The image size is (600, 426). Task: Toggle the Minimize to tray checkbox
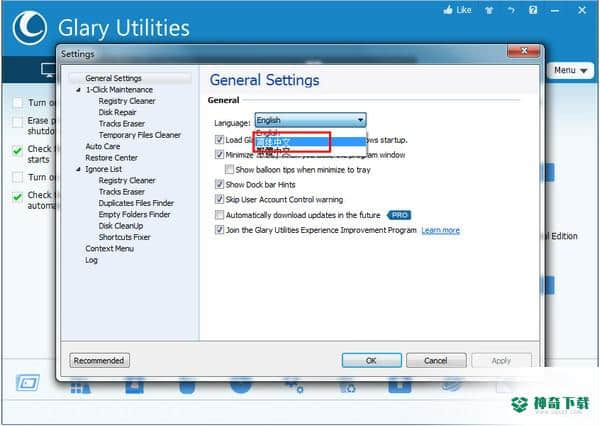click(x=219, y=155)
